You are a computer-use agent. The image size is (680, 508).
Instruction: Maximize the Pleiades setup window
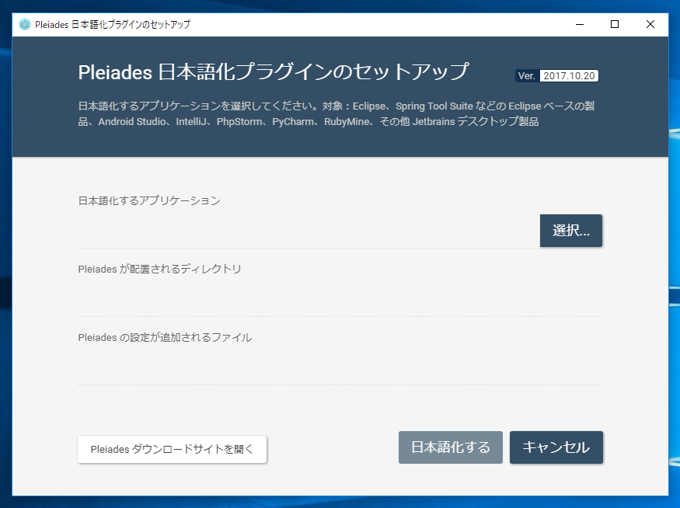[615, 24]
